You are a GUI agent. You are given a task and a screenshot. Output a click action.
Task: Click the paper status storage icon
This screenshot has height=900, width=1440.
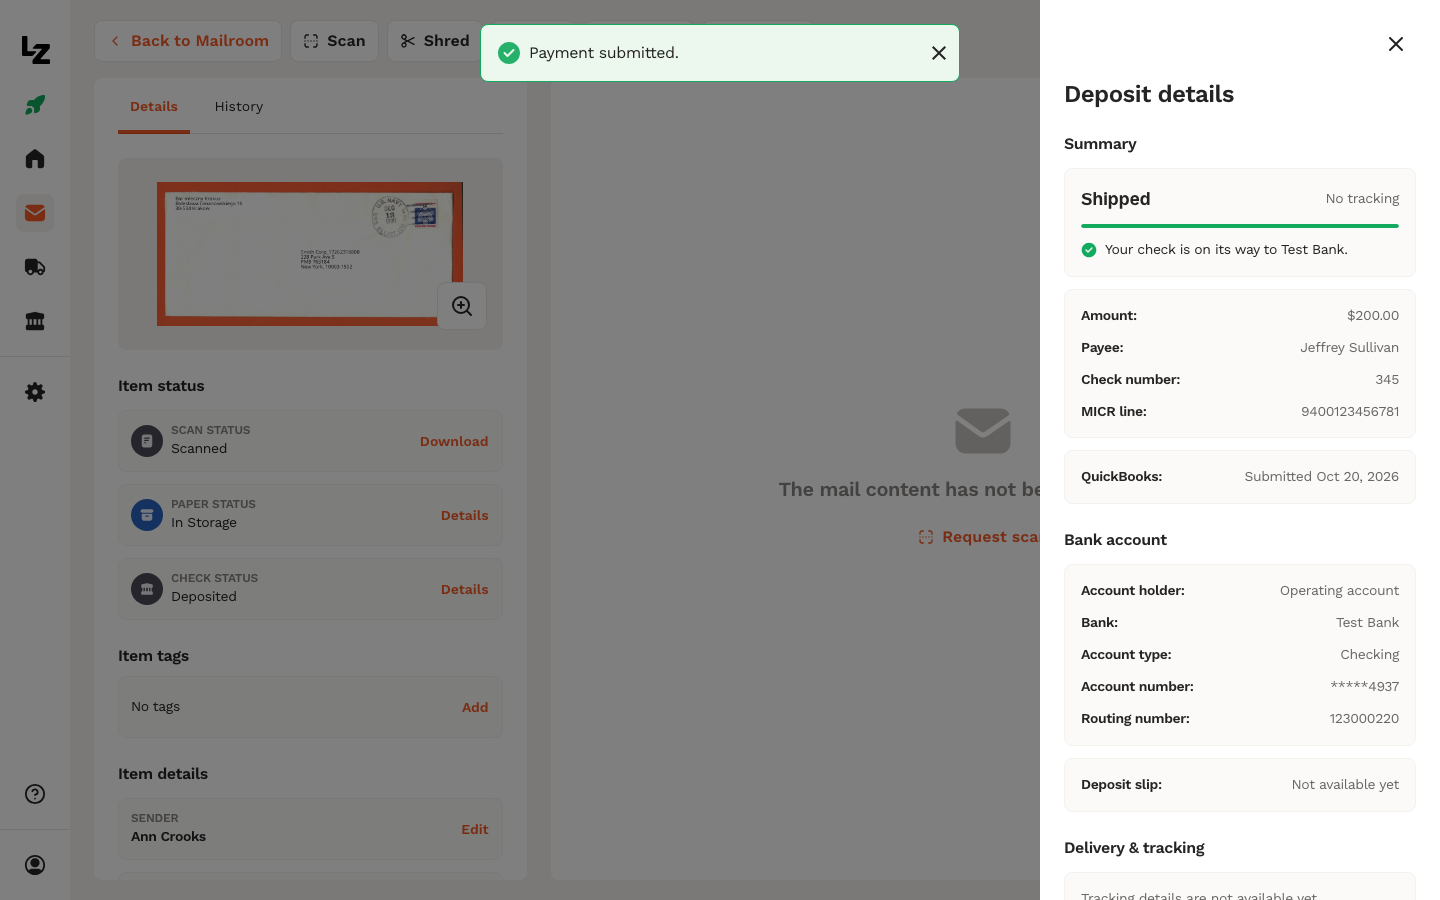[147, 515]
